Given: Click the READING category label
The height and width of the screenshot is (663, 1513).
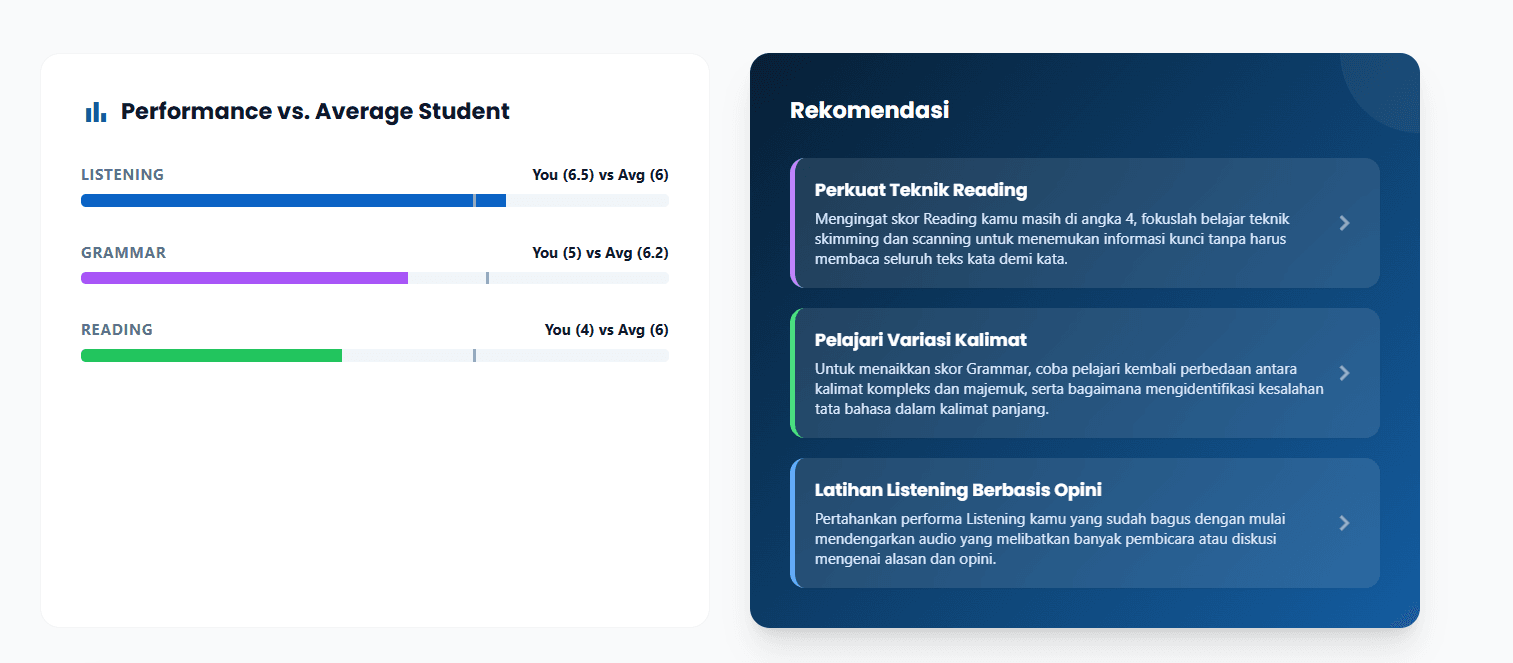Looking at the screenshot, I should pyautogui.click(x=117, y=330).
